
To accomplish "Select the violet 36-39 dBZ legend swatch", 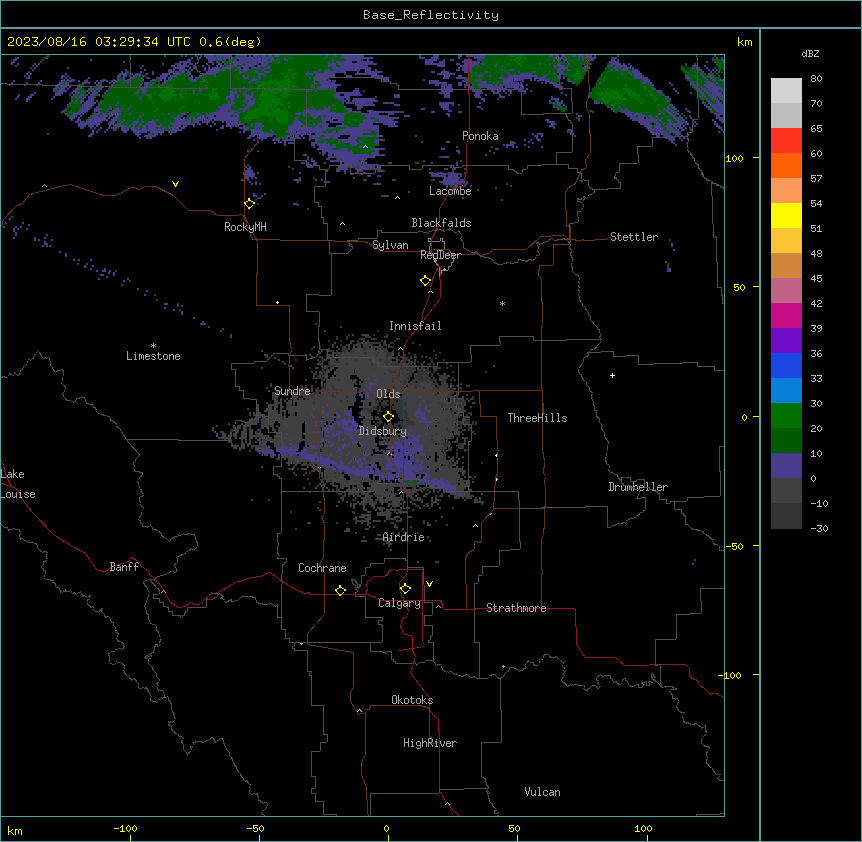I will coord(786,340).
